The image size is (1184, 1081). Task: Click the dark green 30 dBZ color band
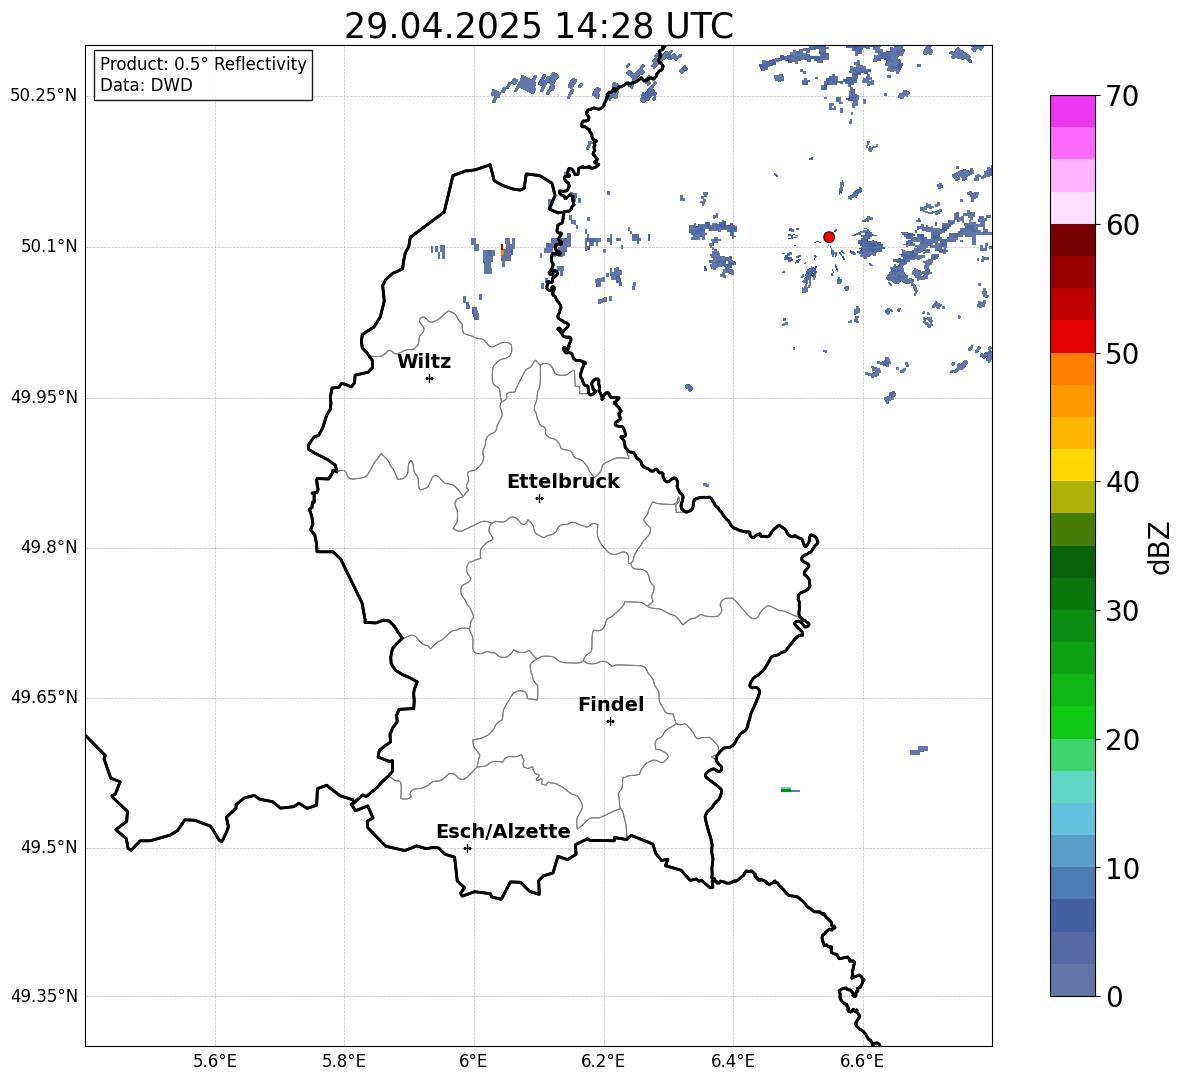point(1072,594)
